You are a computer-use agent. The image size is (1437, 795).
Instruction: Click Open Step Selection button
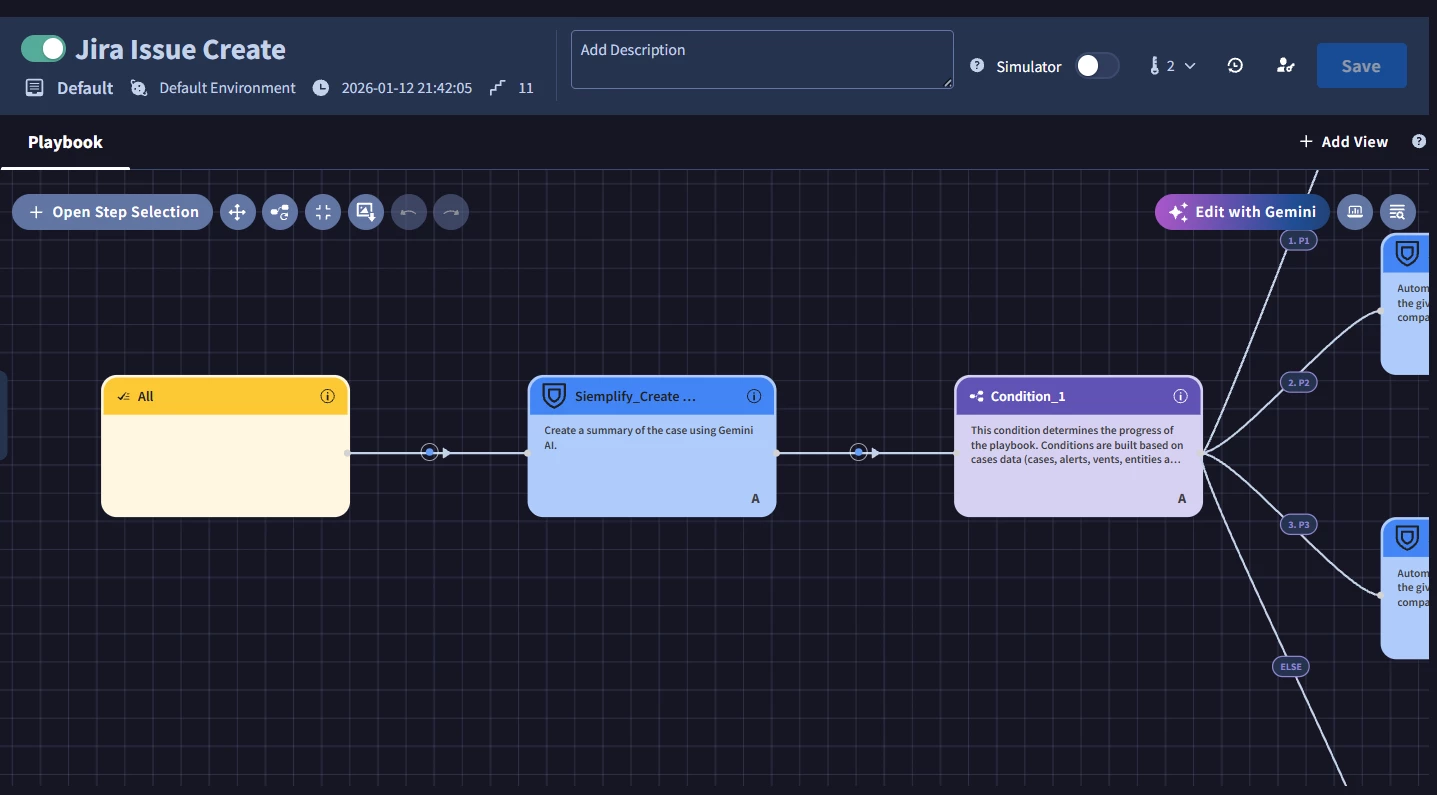[113, 212]
